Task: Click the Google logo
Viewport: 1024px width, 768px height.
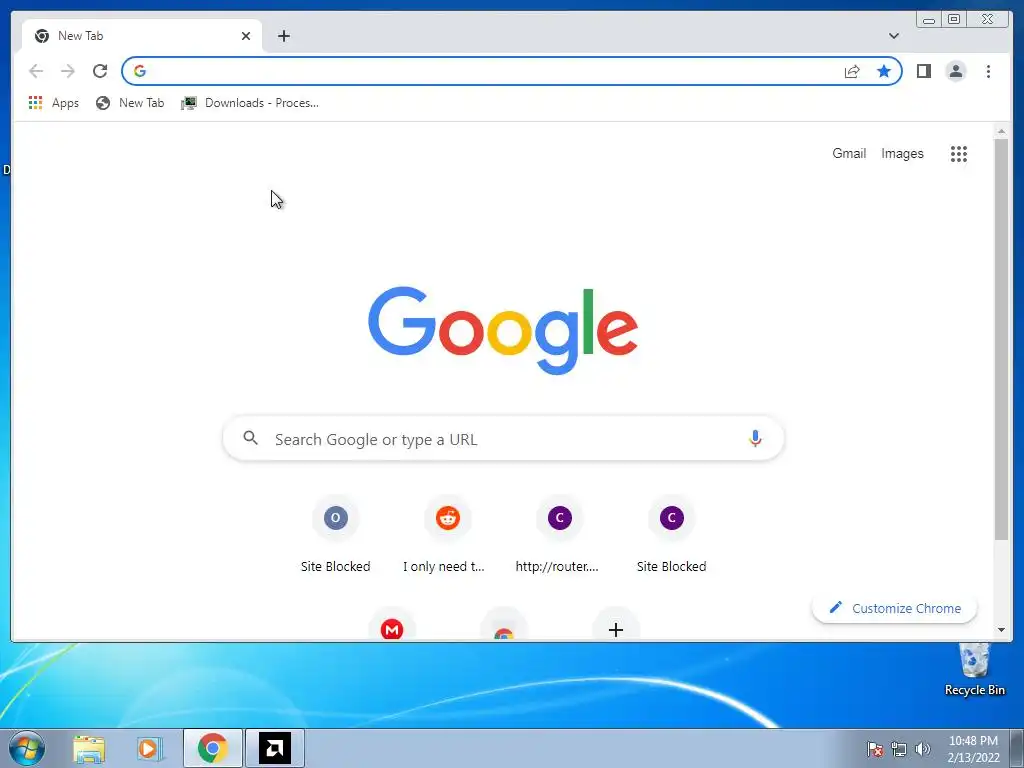Action: tap(503, 330)
